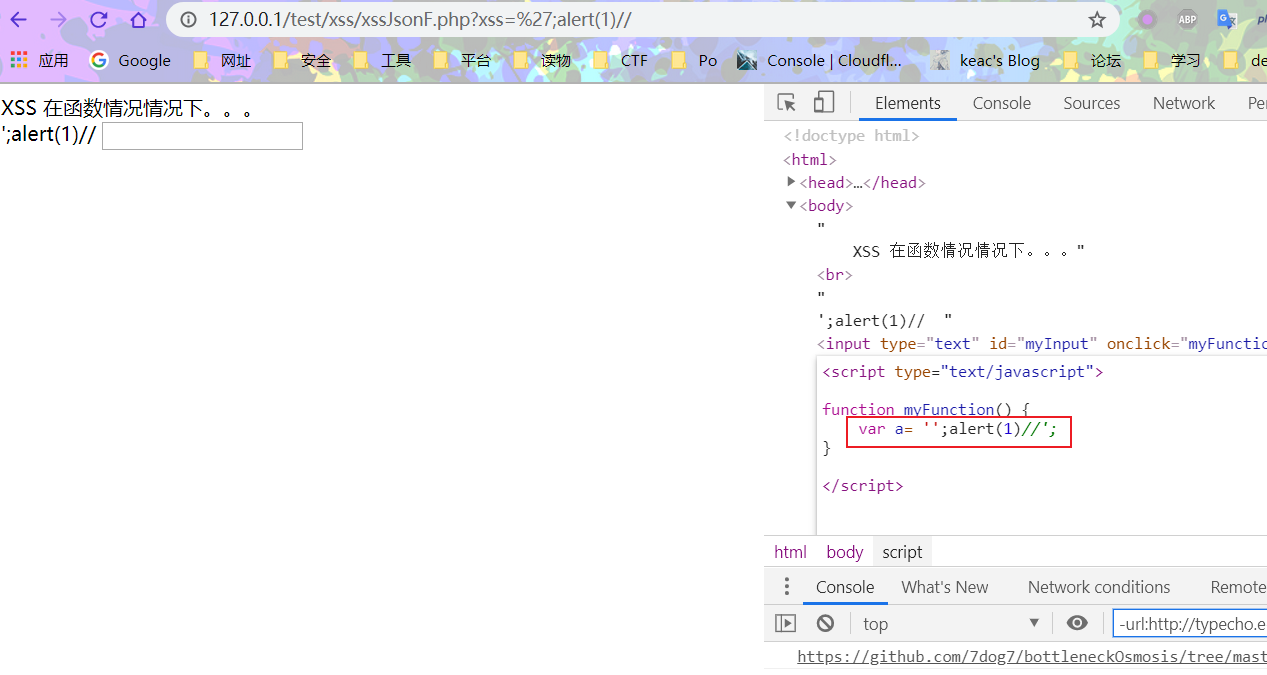Open the keac's Blog bookmark
This screenshot has height=675, width=1267.
point(985,61)
